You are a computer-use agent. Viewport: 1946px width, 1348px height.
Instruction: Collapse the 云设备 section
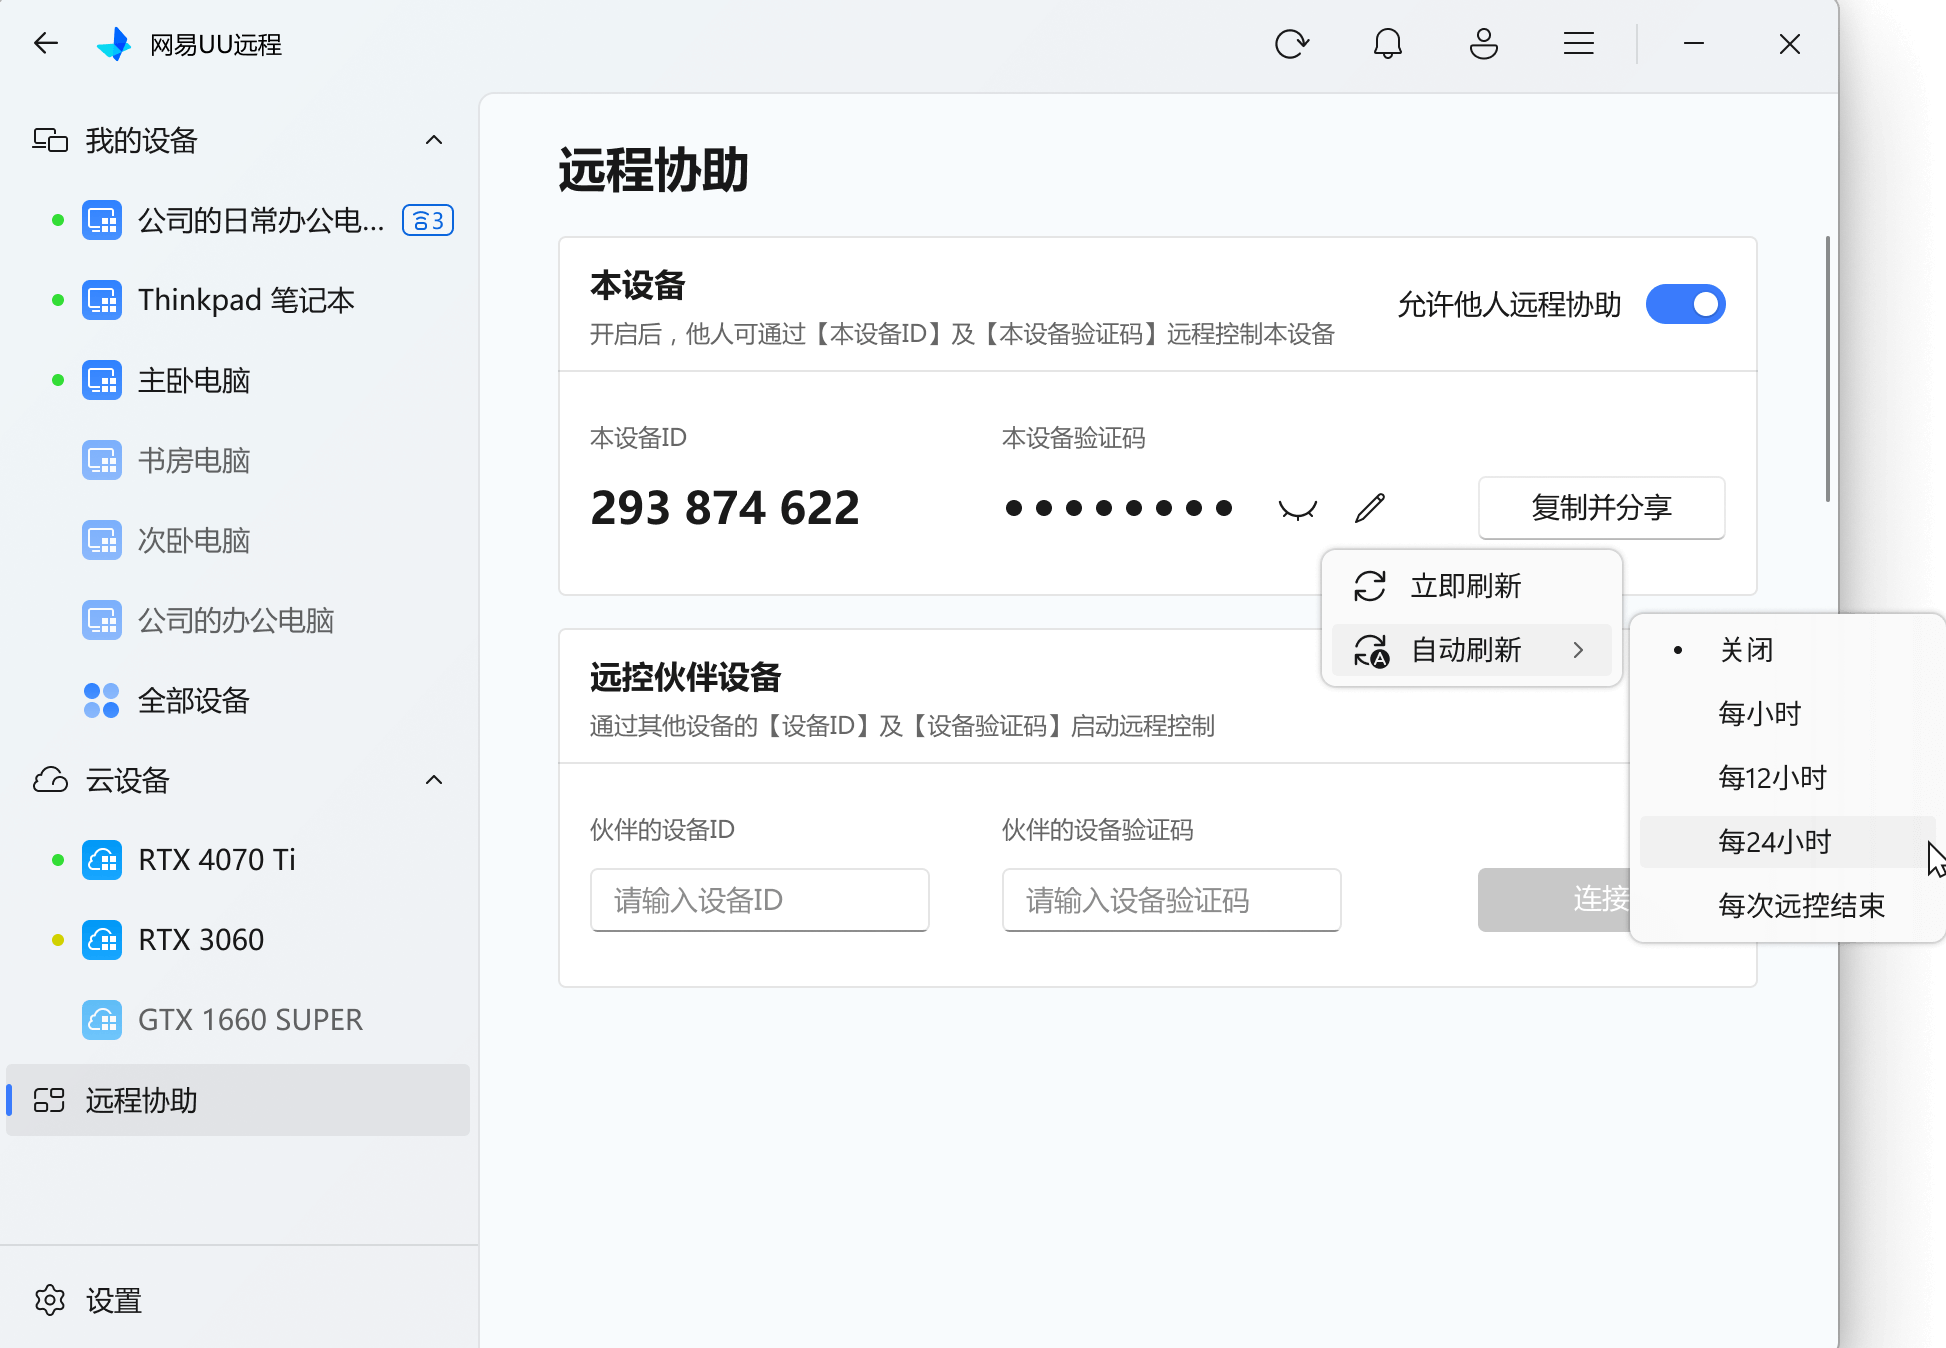pyautogui.click(x=434, y=780)
